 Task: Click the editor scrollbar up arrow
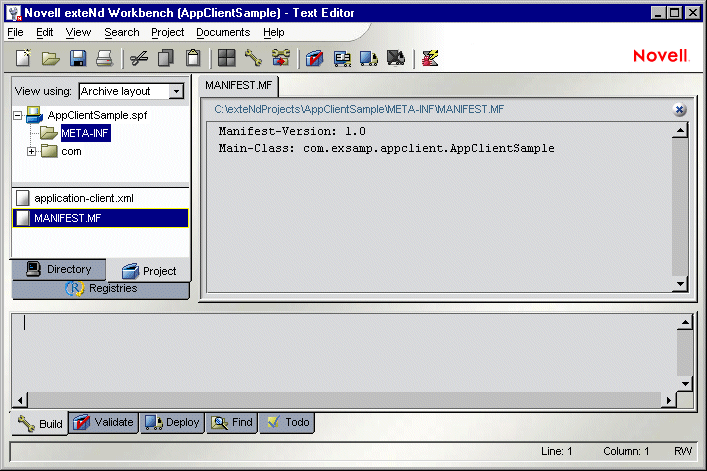point(679,131)
